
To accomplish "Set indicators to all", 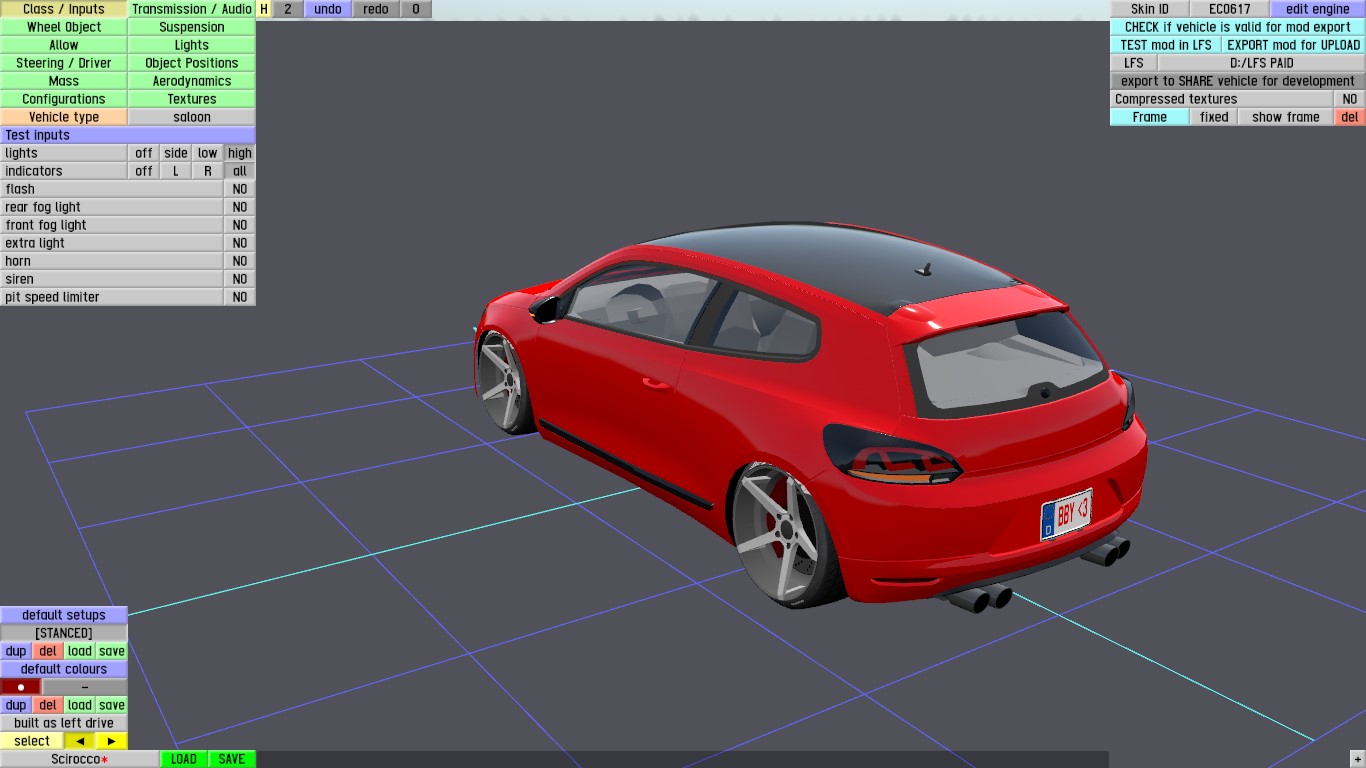I will pyautogui.click(x=240, y=171).
